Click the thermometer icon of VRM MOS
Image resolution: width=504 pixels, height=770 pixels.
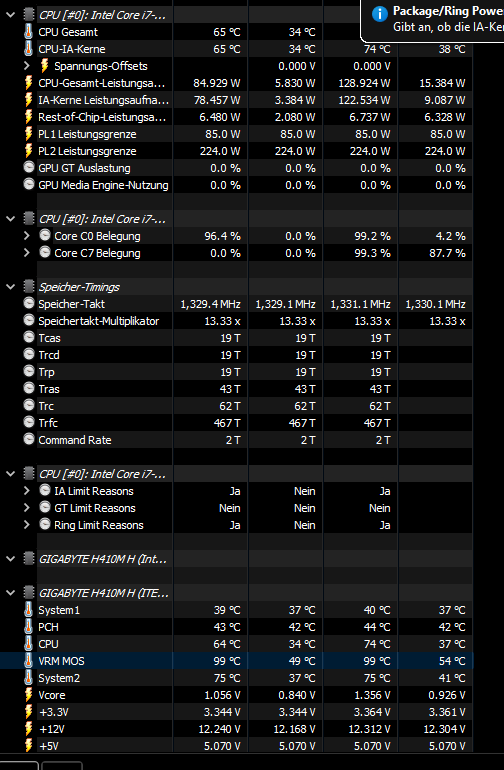click(x=29, y=661)
